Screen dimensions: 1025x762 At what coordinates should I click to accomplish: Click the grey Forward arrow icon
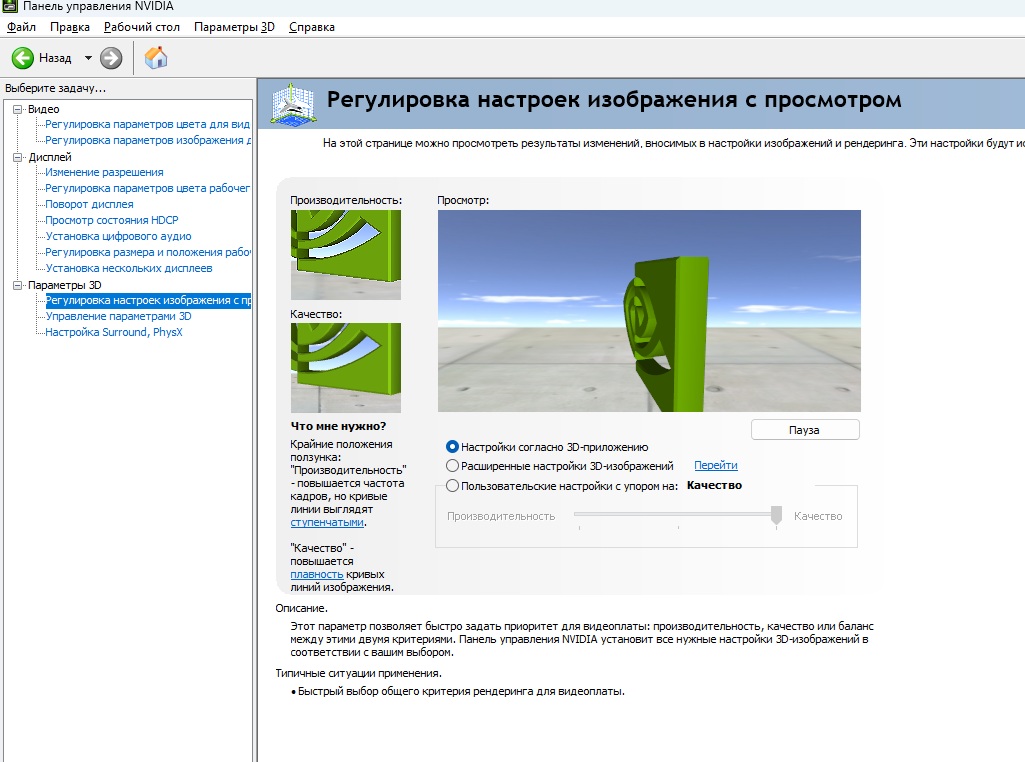(111, 58)
